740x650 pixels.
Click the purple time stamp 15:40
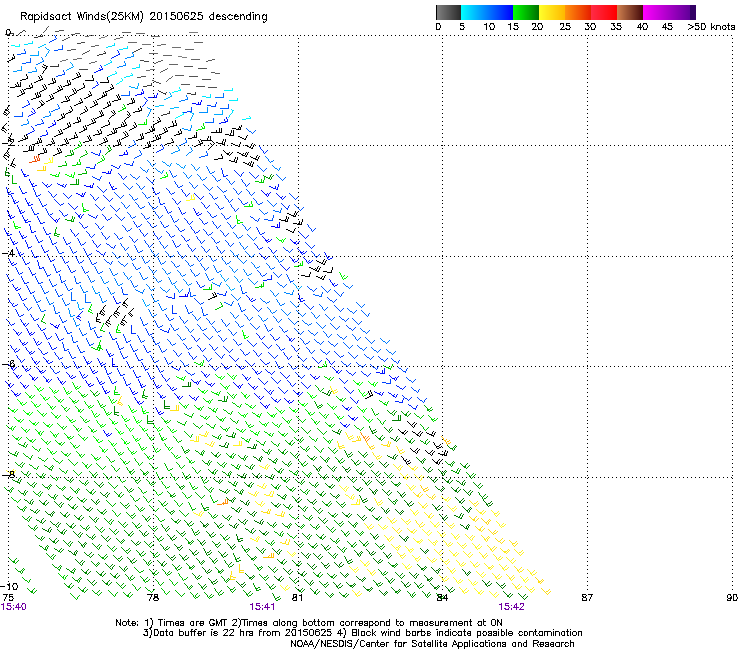coord(13,607)
